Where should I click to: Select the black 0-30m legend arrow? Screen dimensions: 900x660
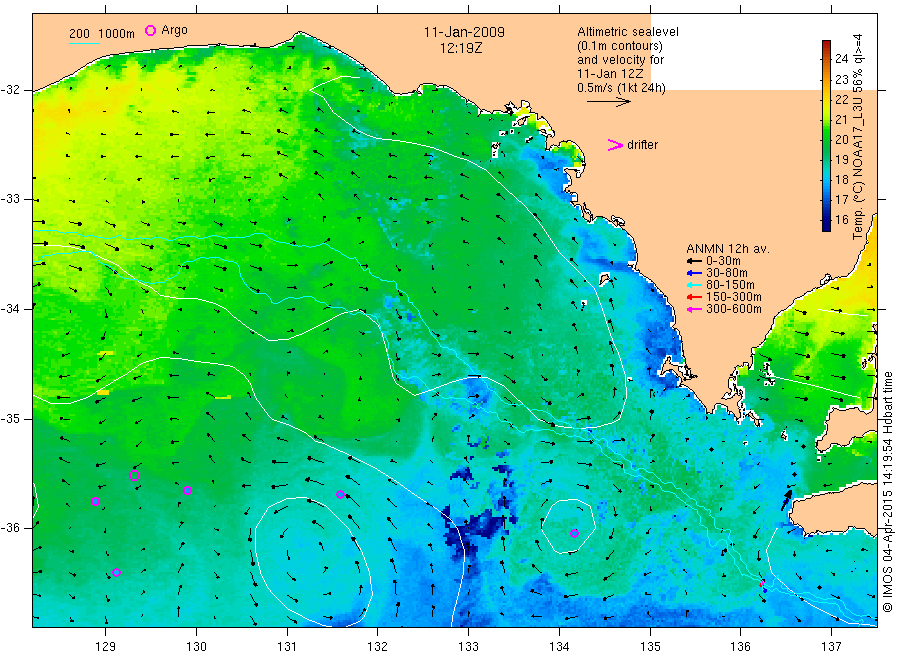[694, 261]
